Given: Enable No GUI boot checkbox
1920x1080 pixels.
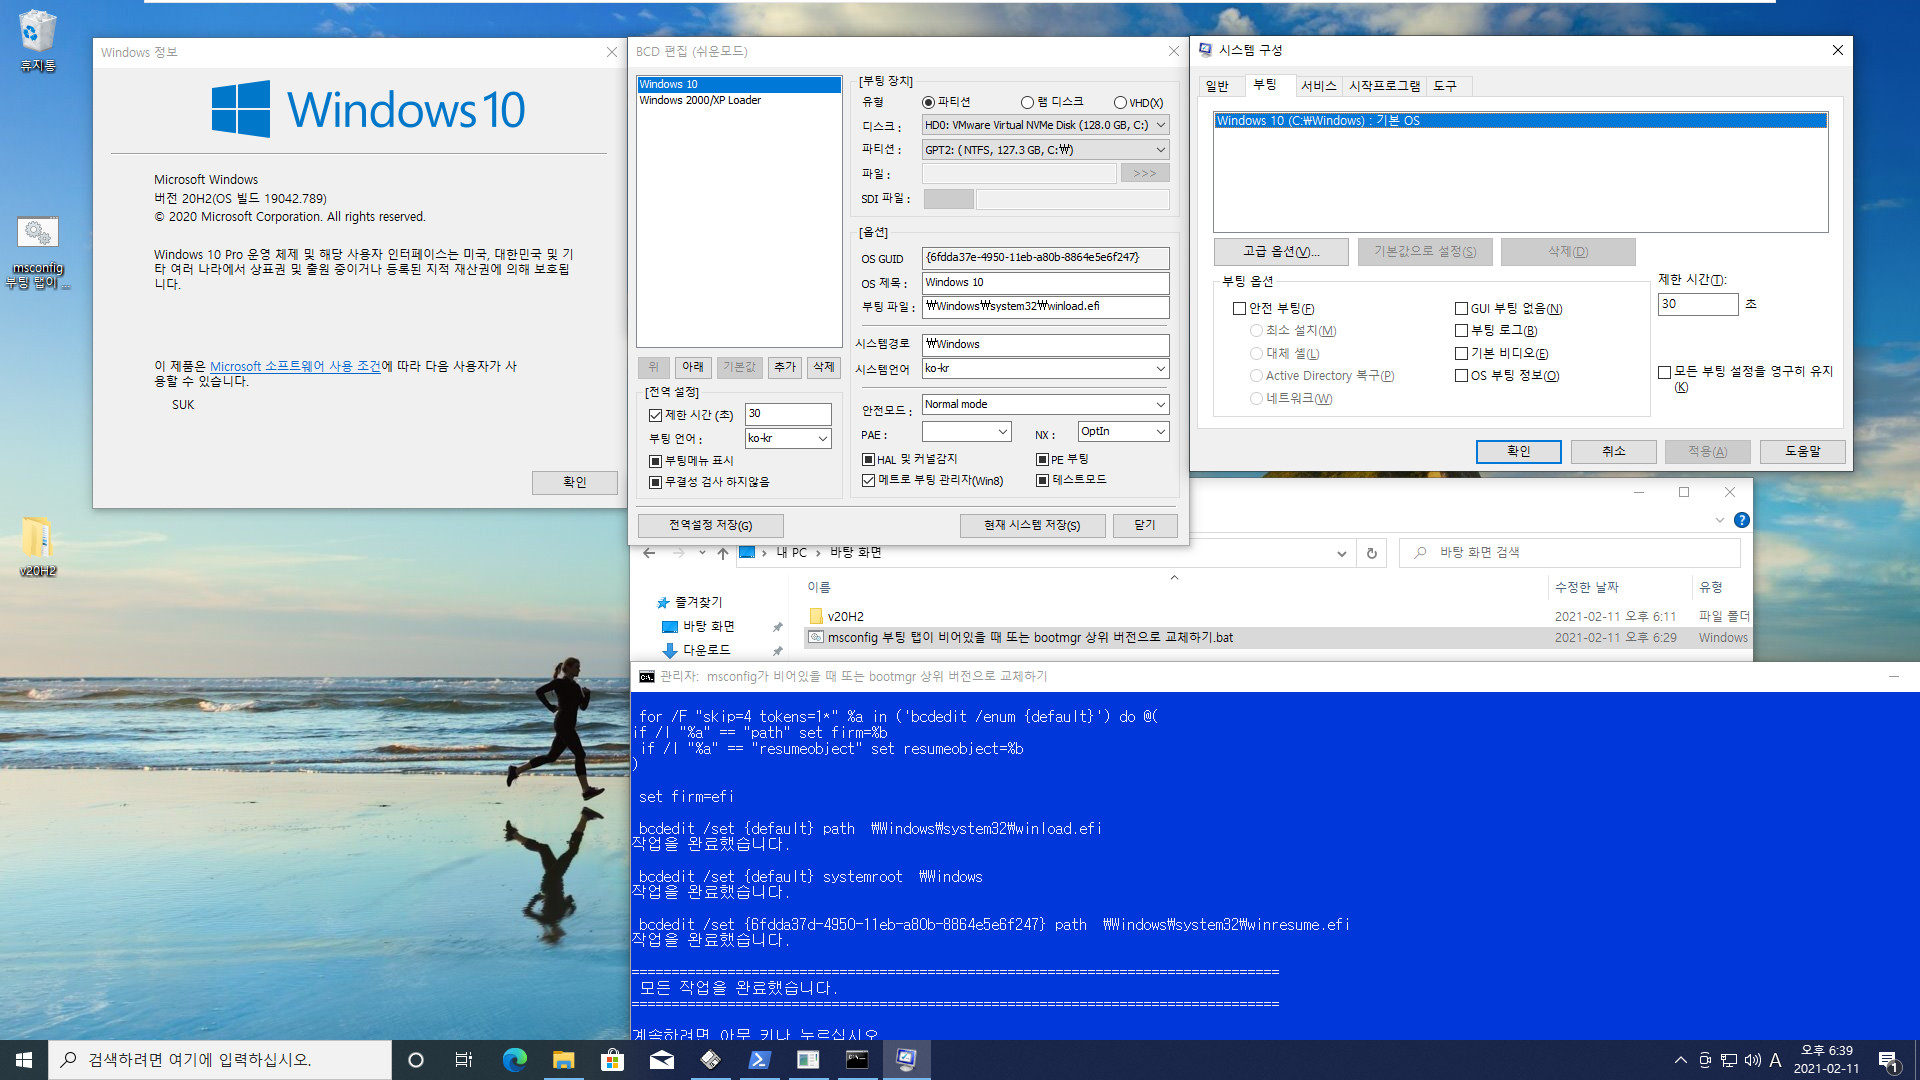Looking at the screenshot, I should (1461, 309).
